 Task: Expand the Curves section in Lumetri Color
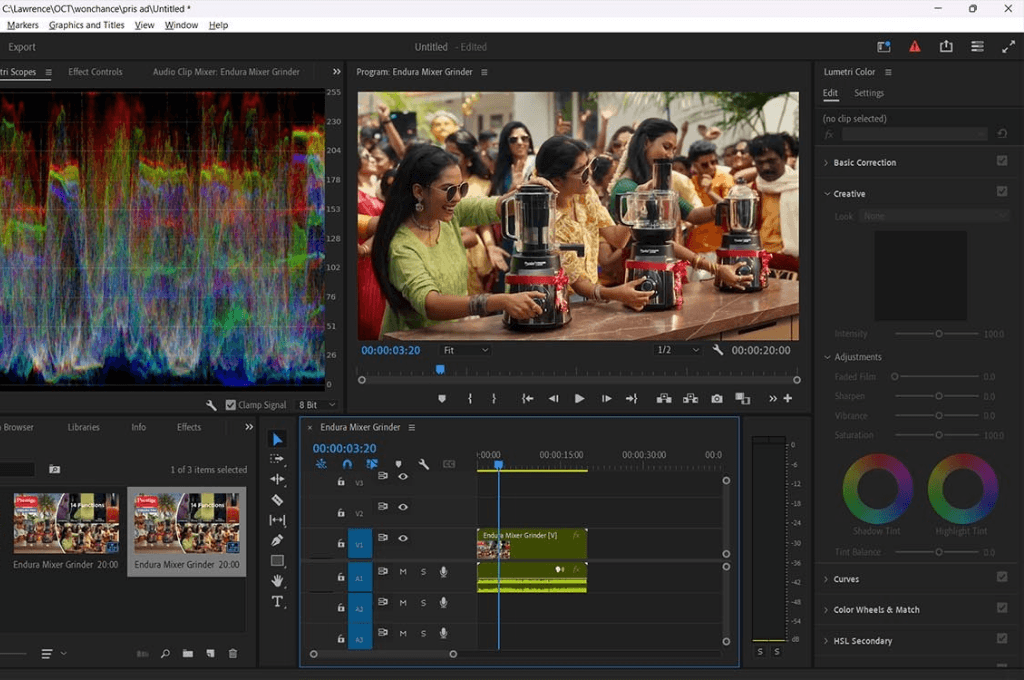845,579
